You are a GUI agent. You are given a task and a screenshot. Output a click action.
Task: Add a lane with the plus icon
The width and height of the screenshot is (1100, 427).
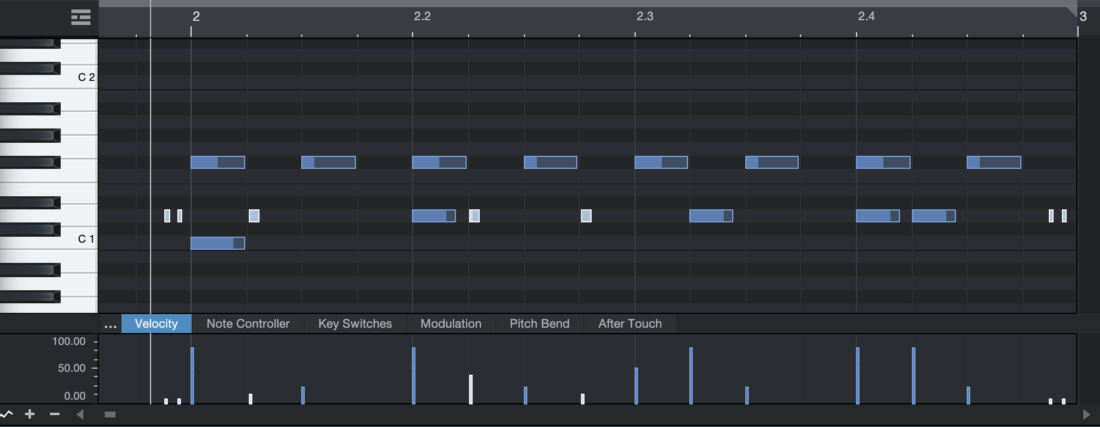click(x=29, y=414)
